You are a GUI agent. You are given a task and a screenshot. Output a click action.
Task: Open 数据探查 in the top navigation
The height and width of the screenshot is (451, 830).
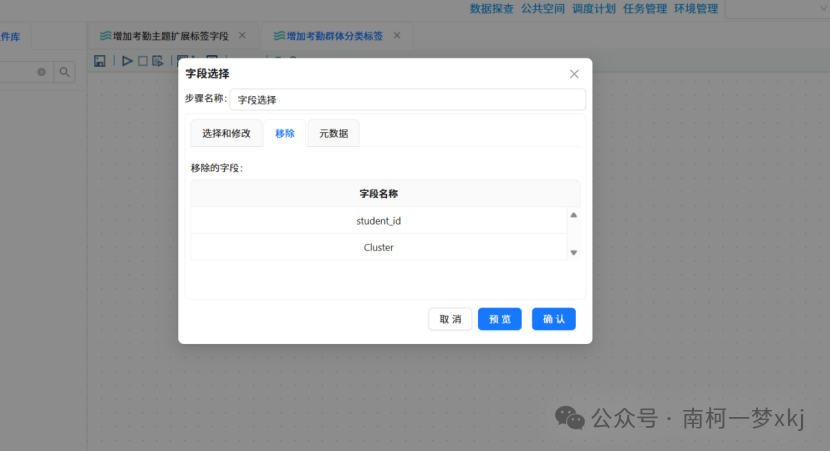coord(492,8)
